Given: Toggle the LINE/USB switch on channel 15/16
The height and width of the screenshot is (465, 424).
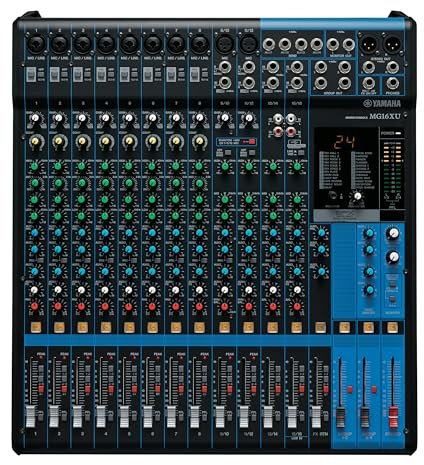Looking at the screenshot, I should [x=302, y=153].
